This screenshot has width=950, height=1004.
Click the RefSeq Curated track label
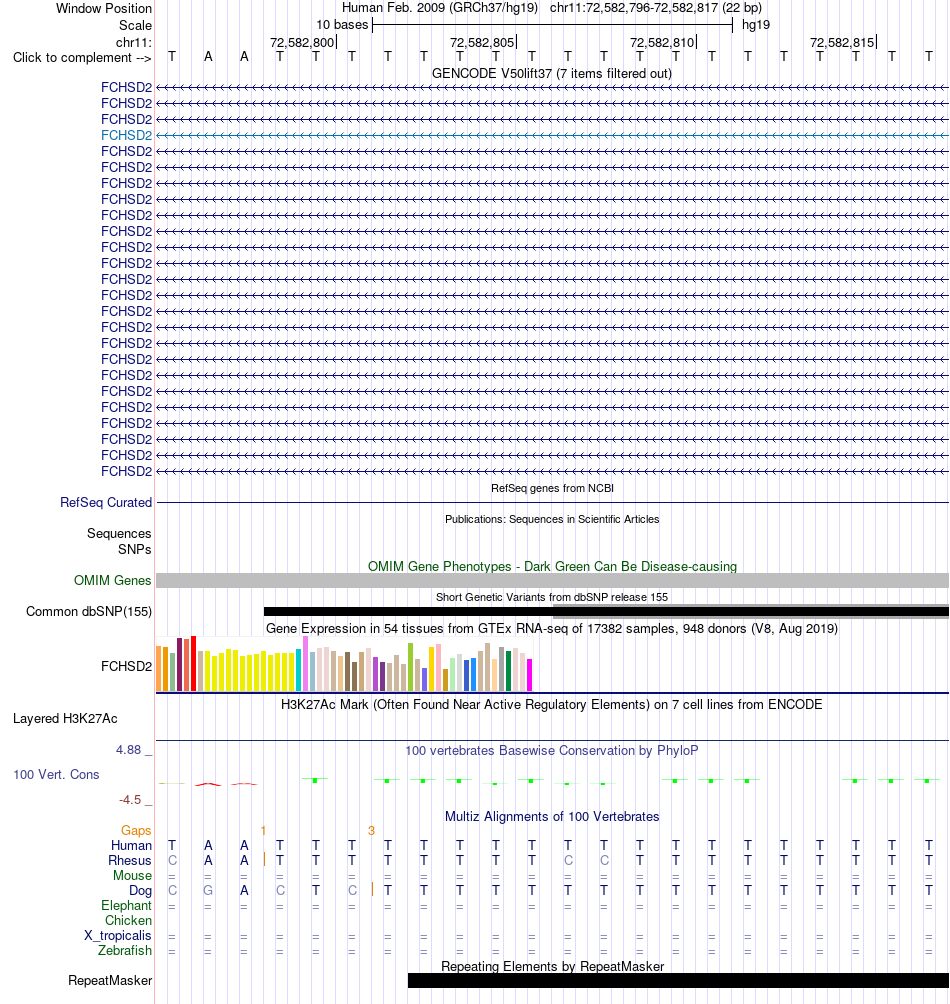pyautogui.click(x=106, y=503)
